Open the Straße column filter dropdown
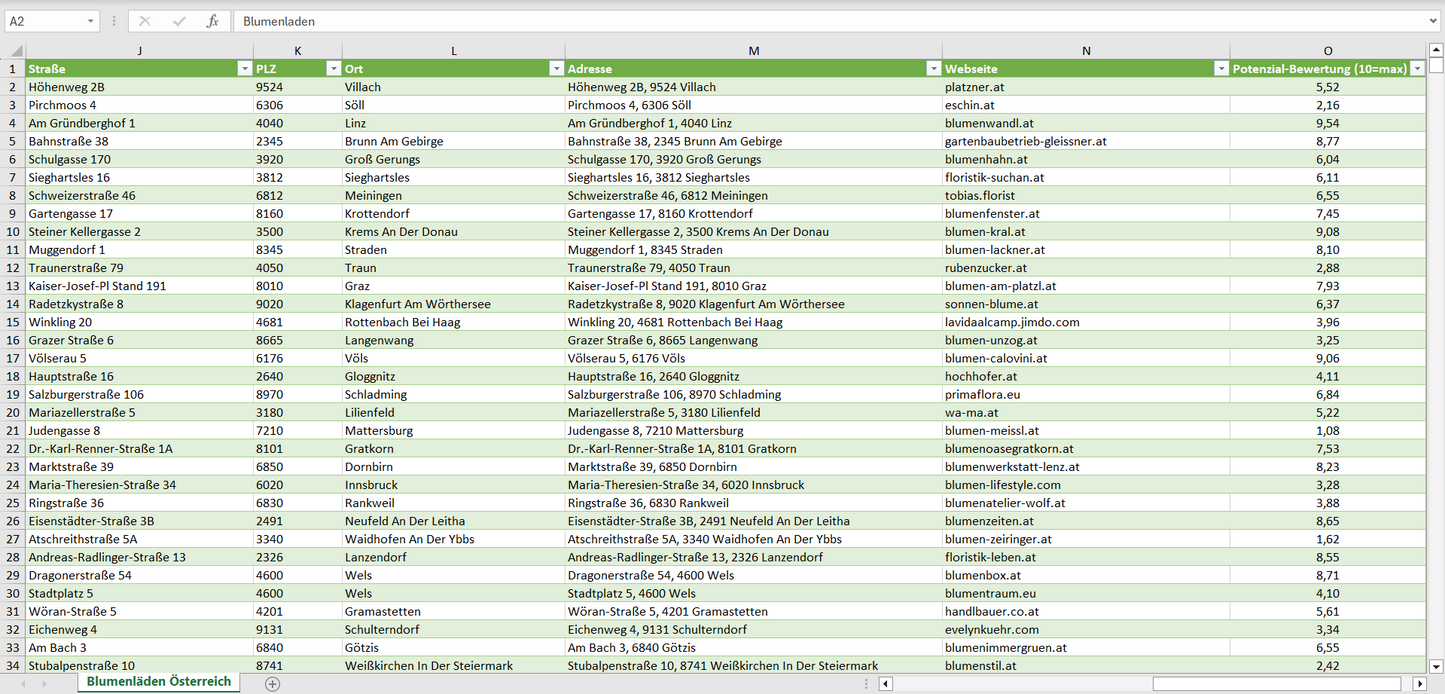 click(244, 69)
